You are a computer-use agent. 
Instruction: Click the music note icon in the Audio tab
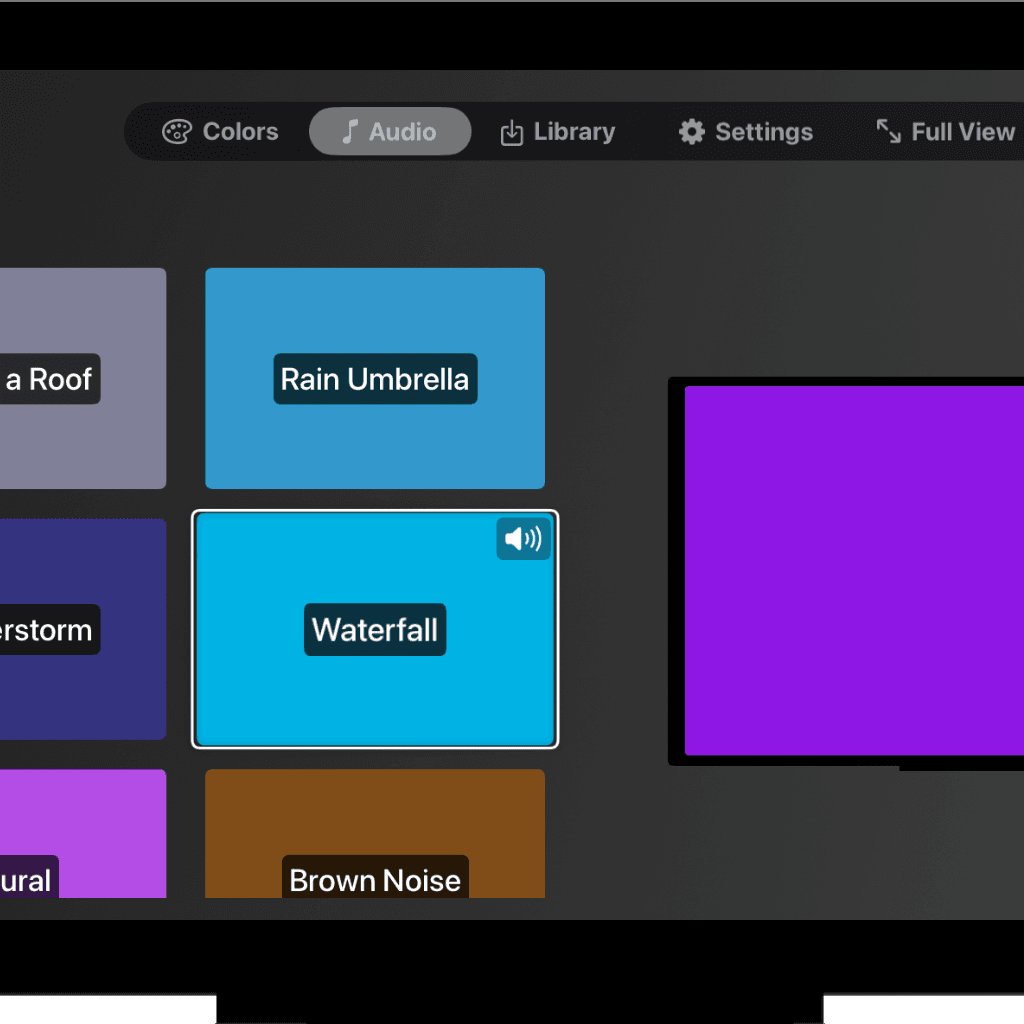(x=349, y=132)
